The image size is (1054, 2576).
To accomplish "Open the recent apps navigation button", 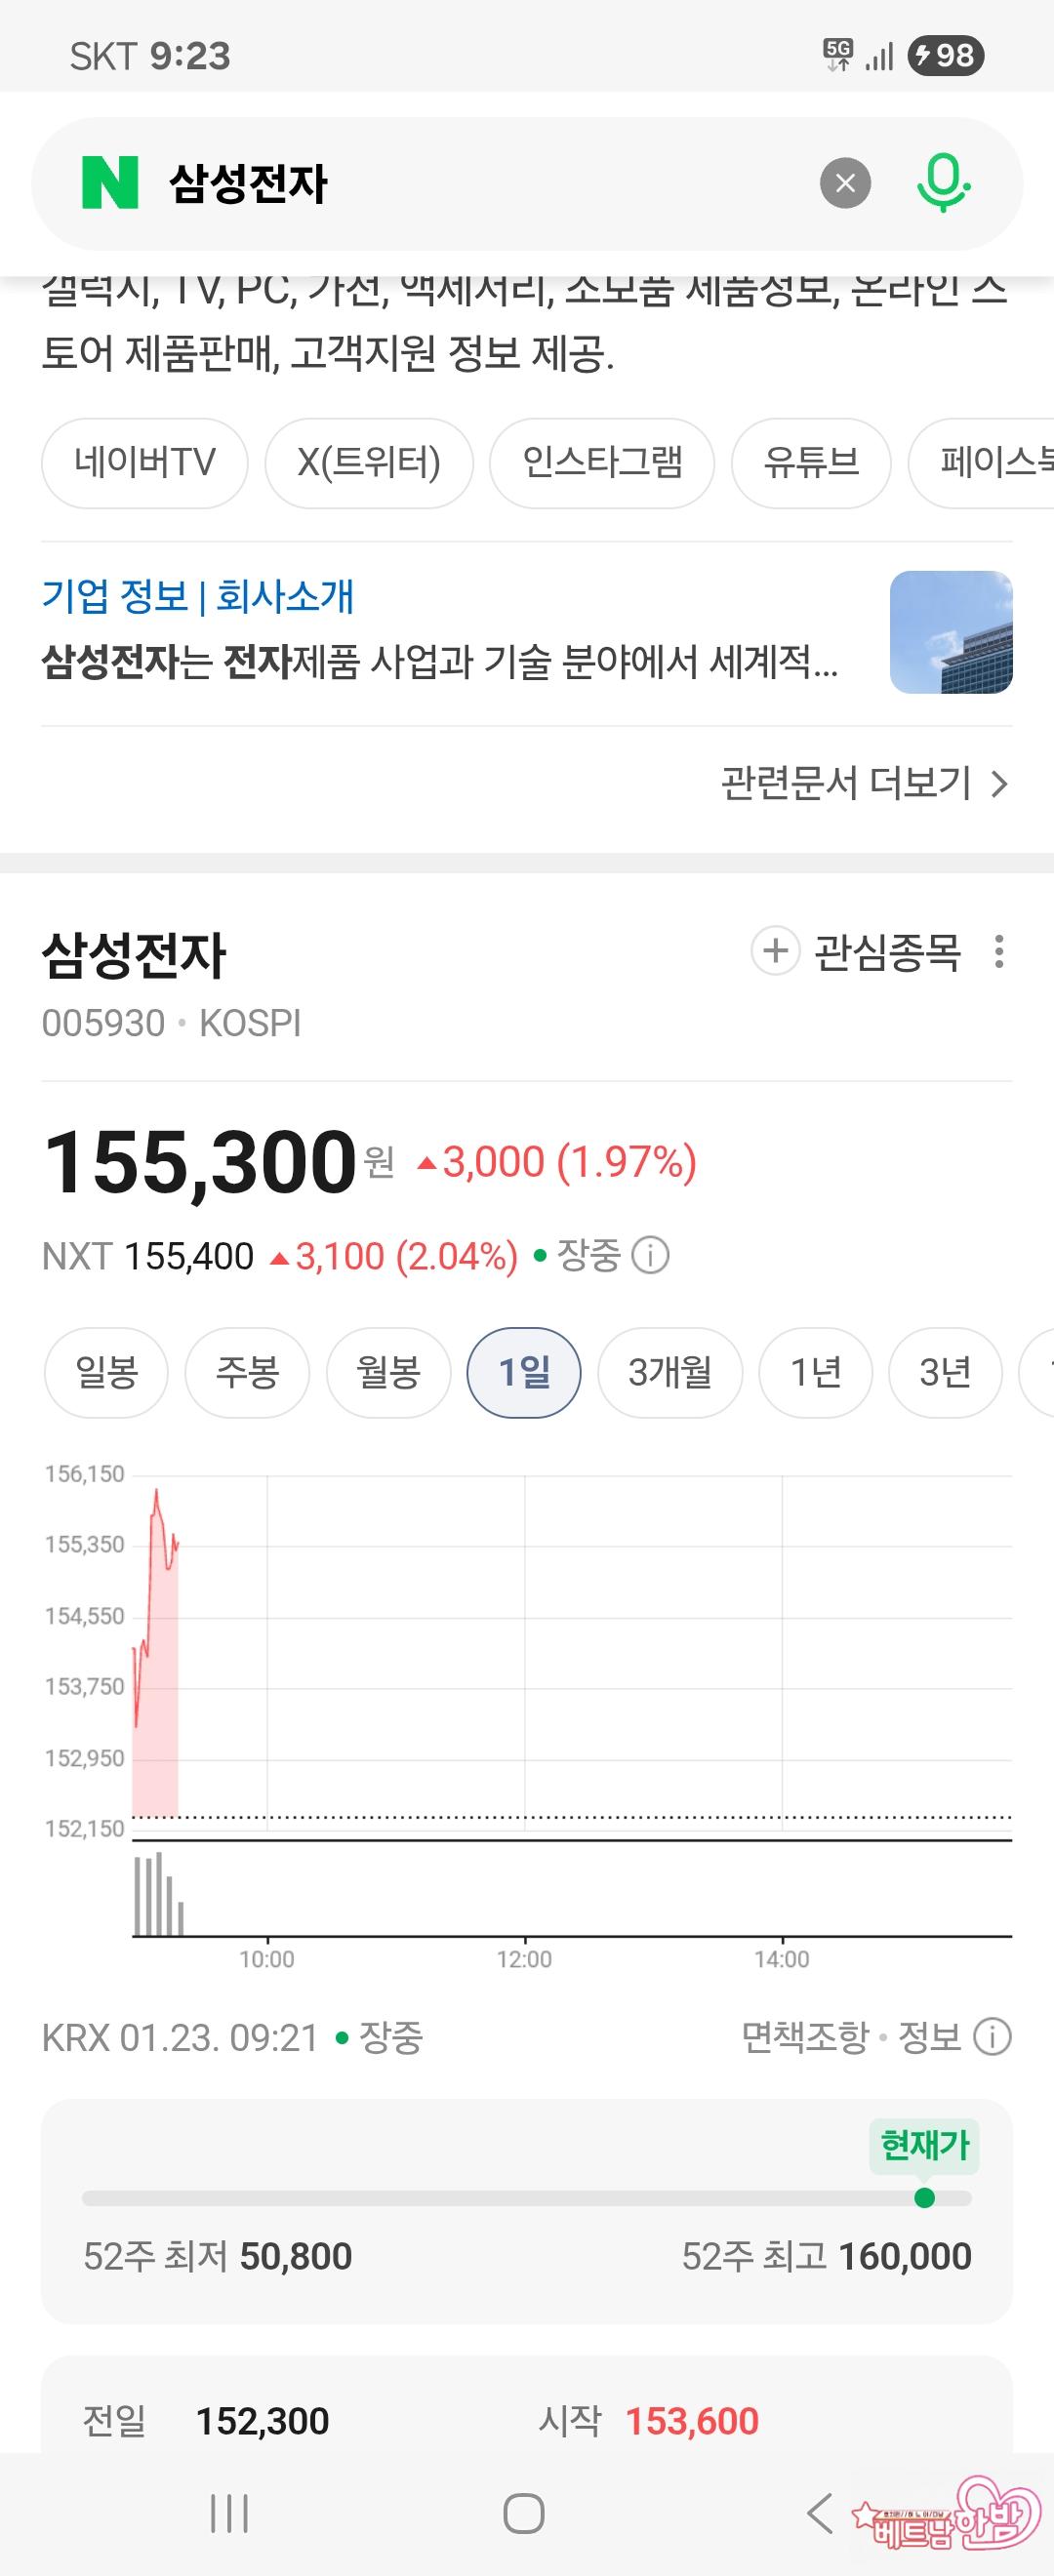I will [229, 2513].
